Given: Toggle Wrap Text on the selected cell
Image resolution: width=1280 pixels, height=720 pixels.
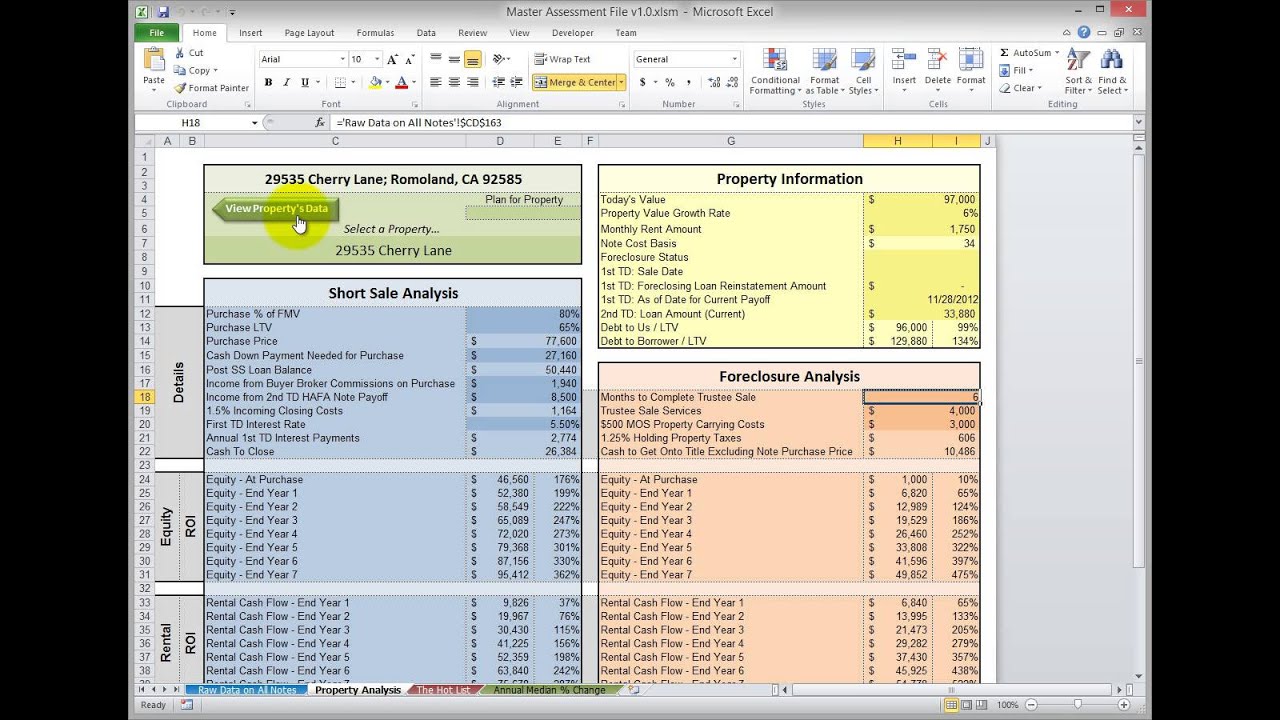Looking at the screenshot, I should point(562,60).
